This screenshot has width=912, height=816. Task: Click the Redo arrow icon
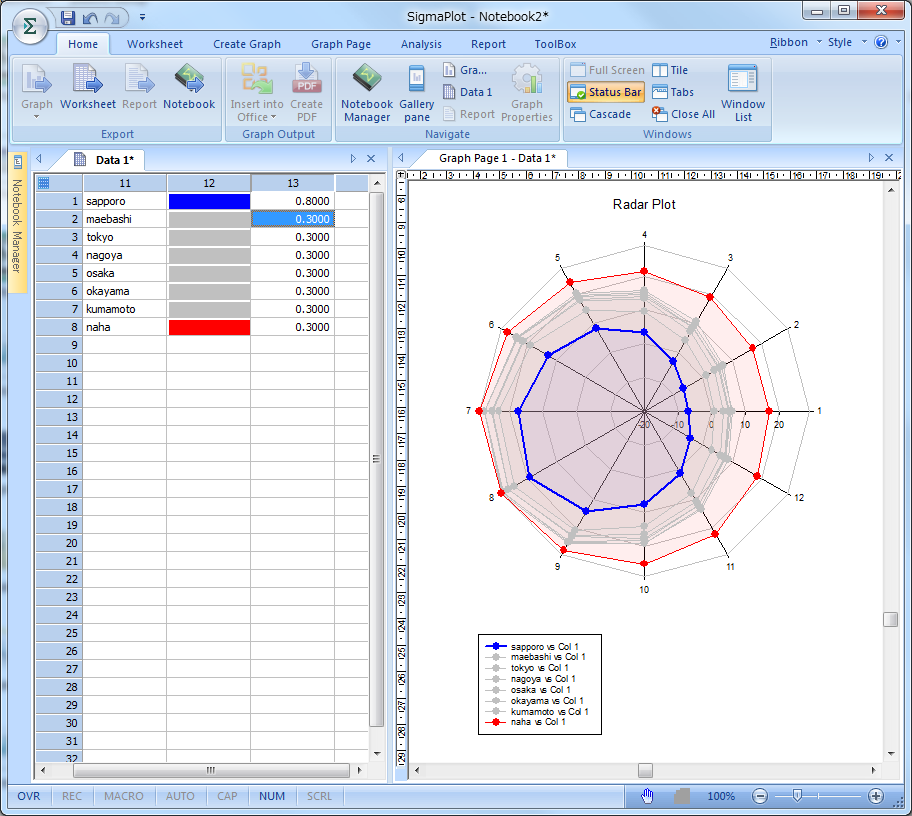tap(112, 18)
